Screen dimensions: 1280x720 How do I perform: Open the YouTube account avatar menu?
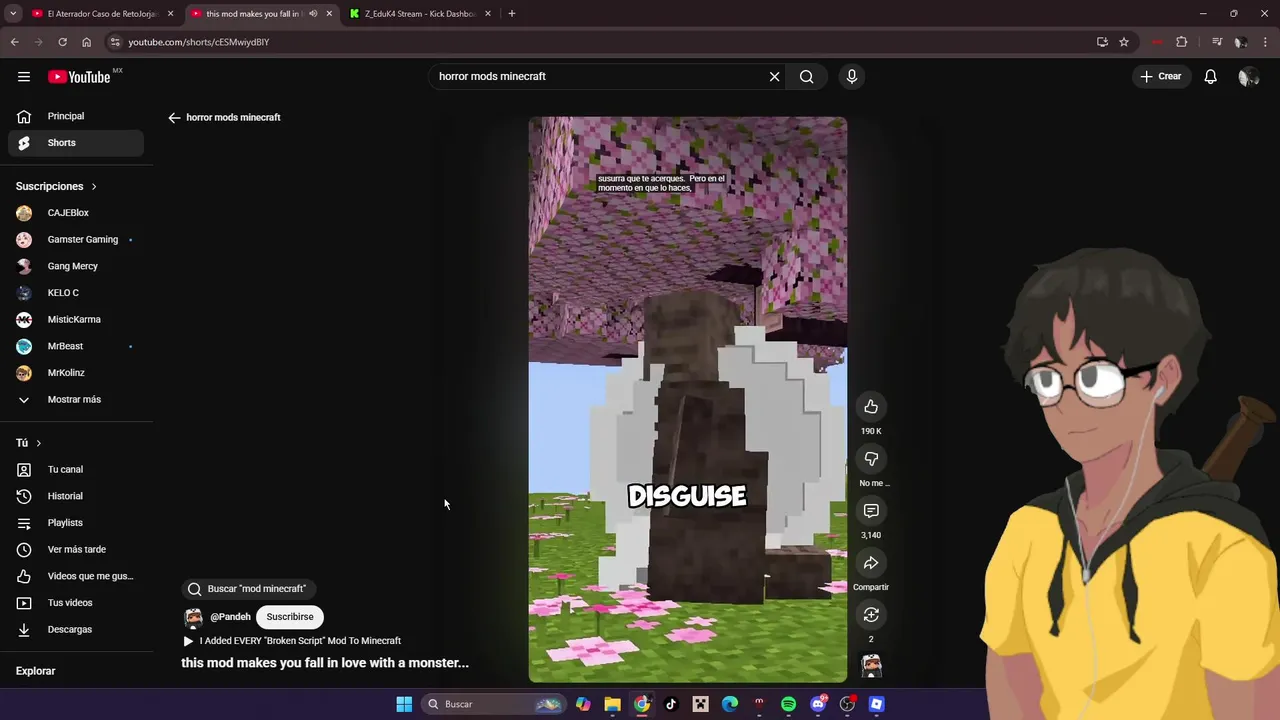1248,76
